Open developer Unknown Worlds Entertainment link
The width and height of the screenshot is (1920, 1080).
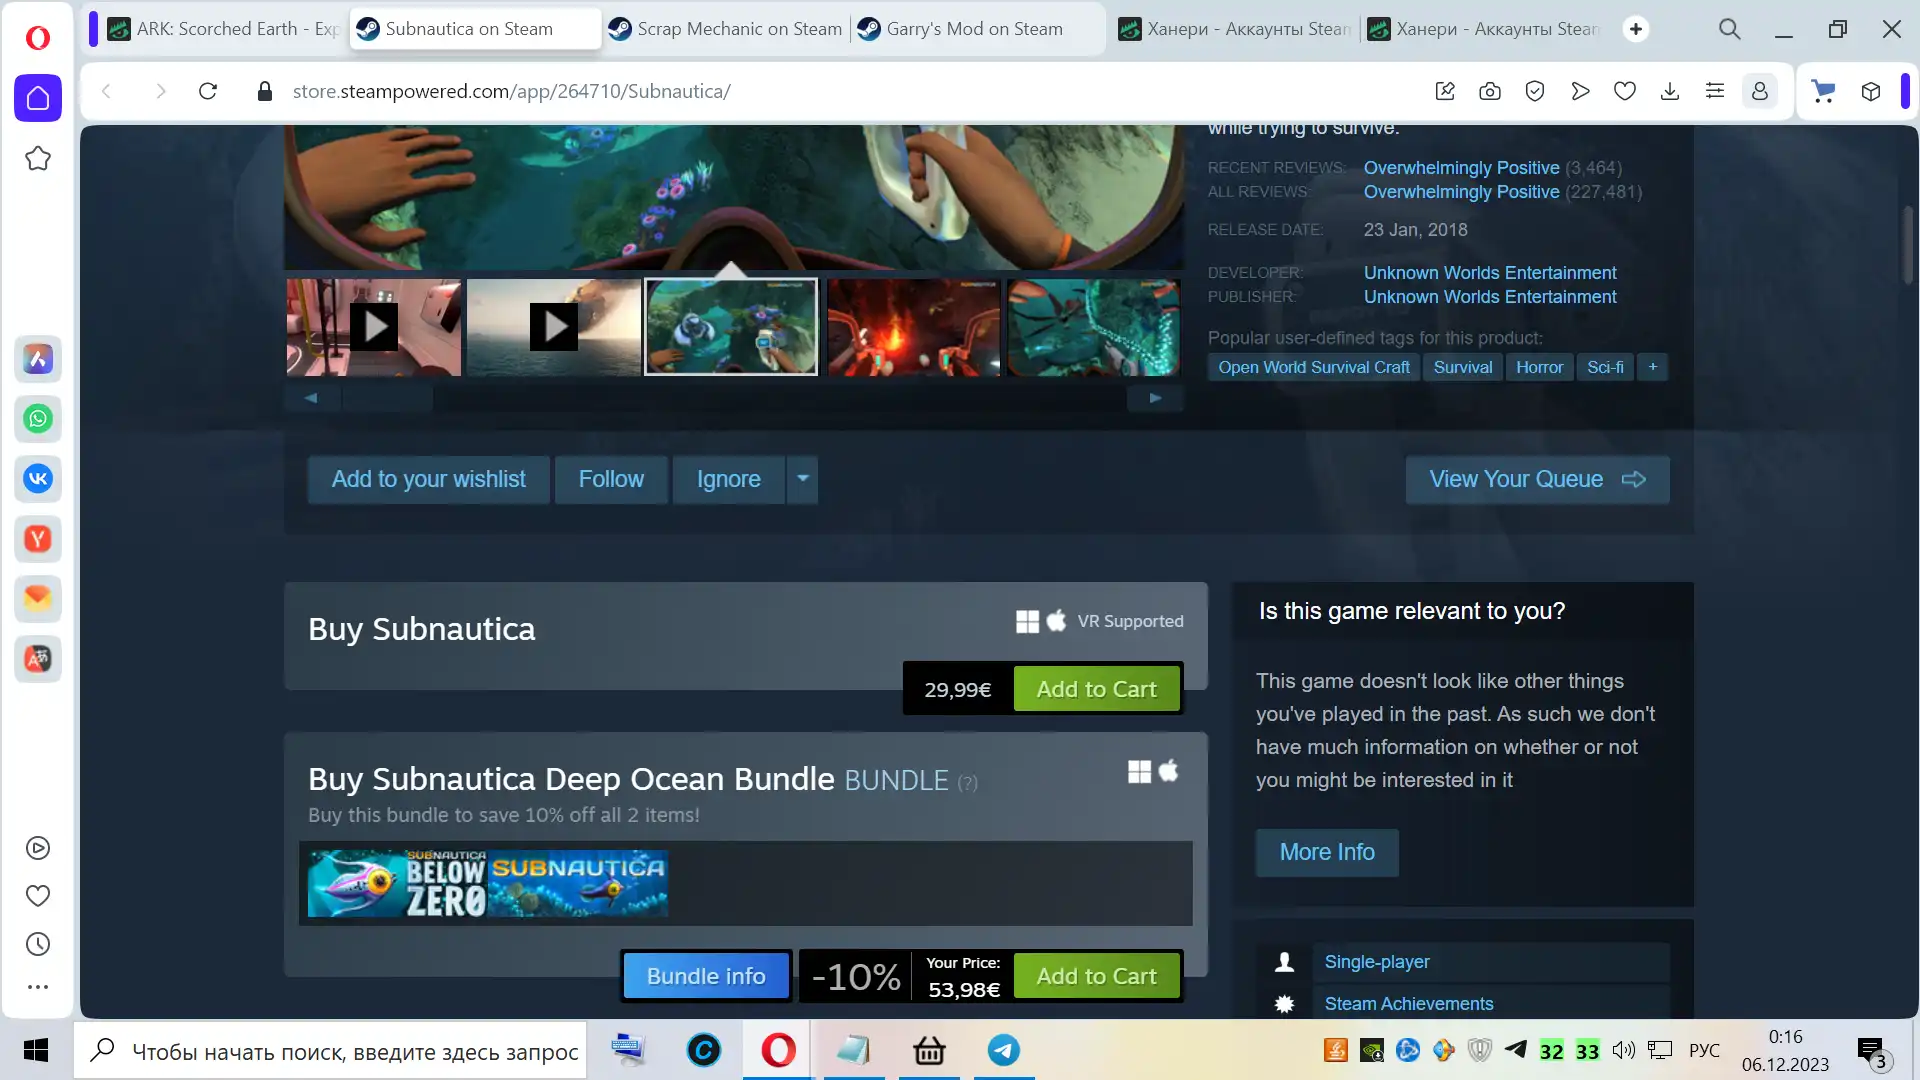tap(1490, 273)
